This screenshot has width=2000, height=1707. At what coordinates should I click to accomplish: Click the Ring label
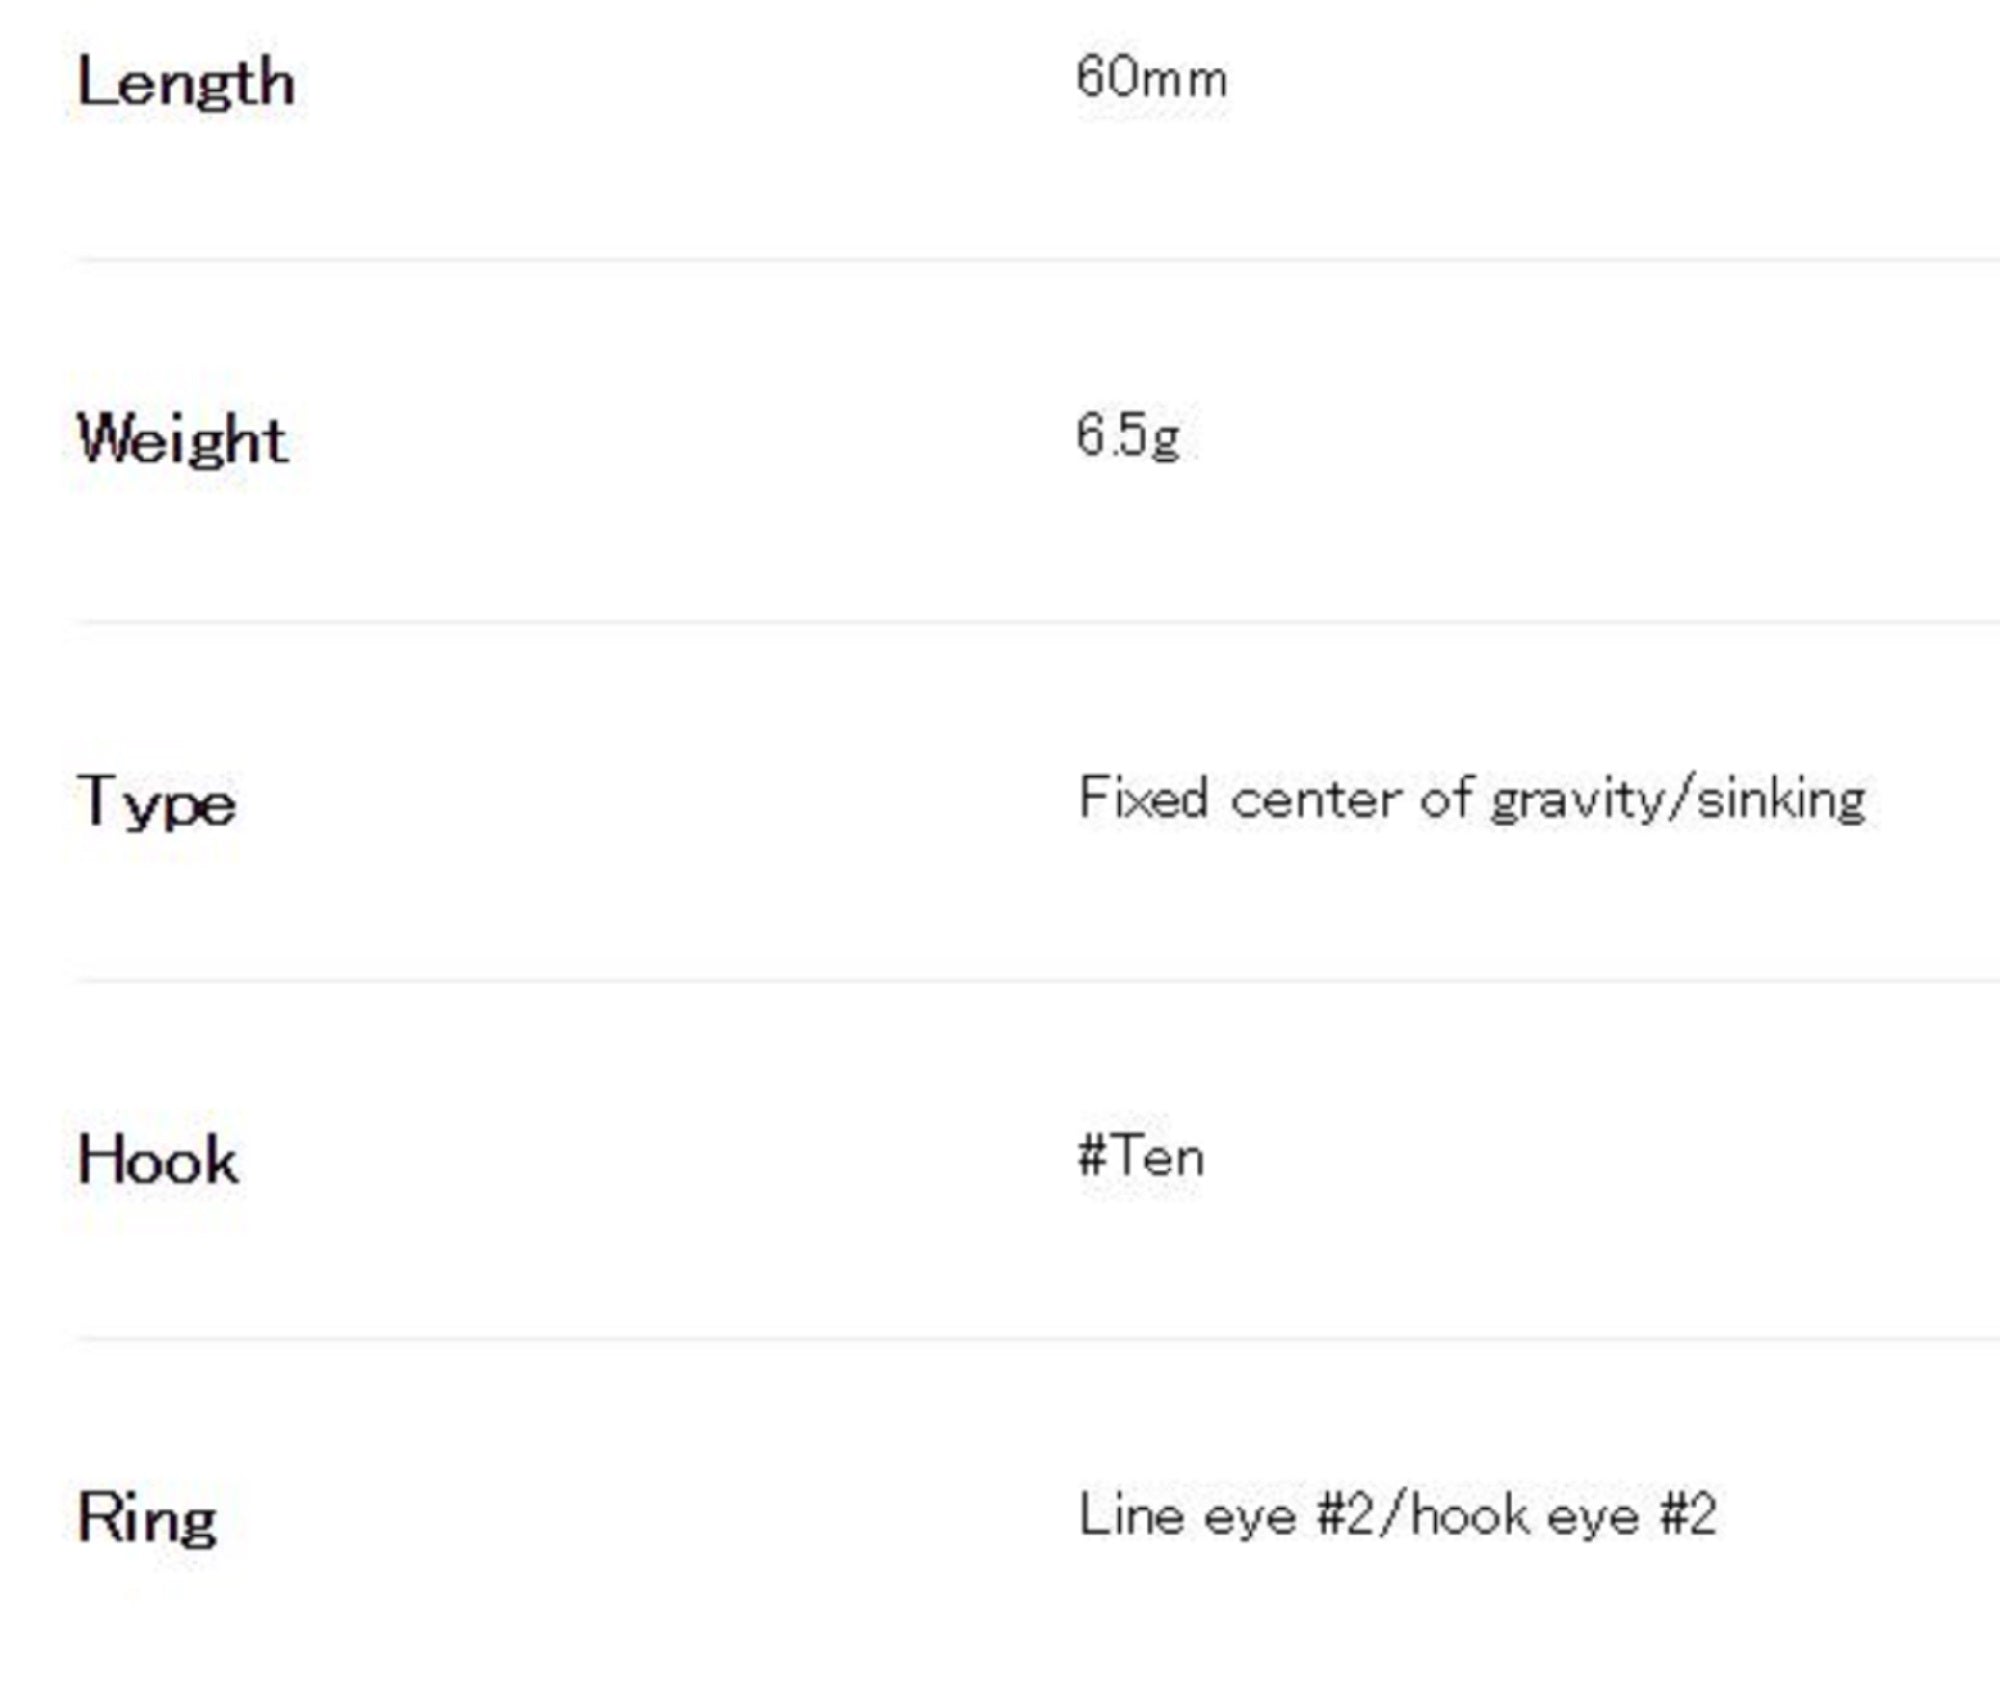point(147,1518)
